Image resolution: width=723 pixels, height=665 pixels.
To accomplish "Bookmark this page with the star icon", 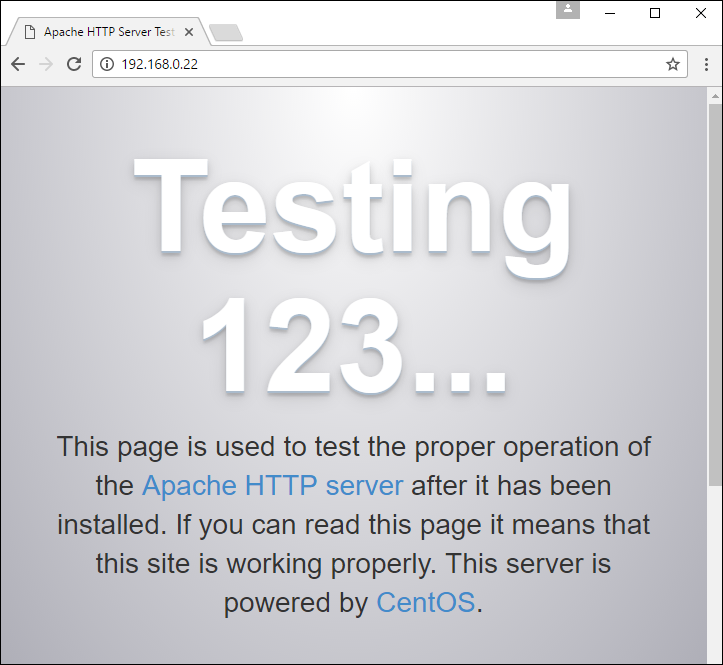I will click(x=673, y=64).
